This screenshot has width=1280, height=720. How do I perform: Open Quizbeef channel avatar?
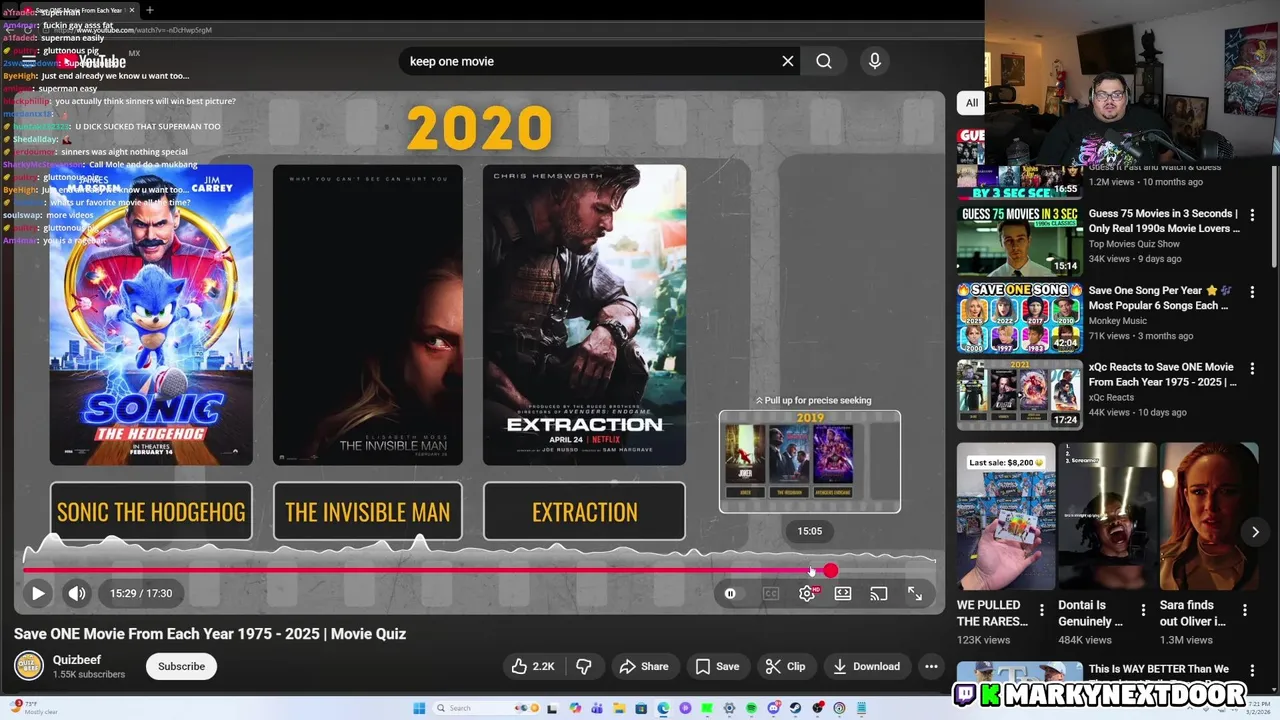tap(28, 666)
